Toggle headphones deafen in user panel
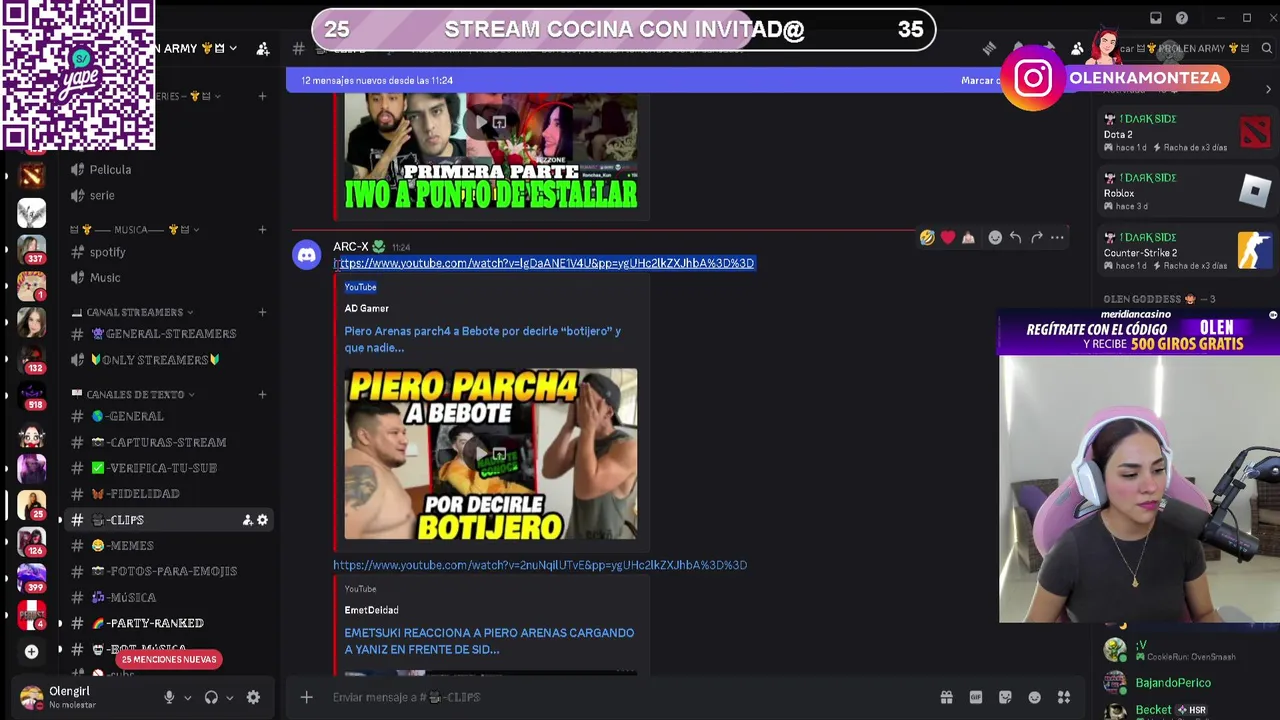 (x=211, y=697)
